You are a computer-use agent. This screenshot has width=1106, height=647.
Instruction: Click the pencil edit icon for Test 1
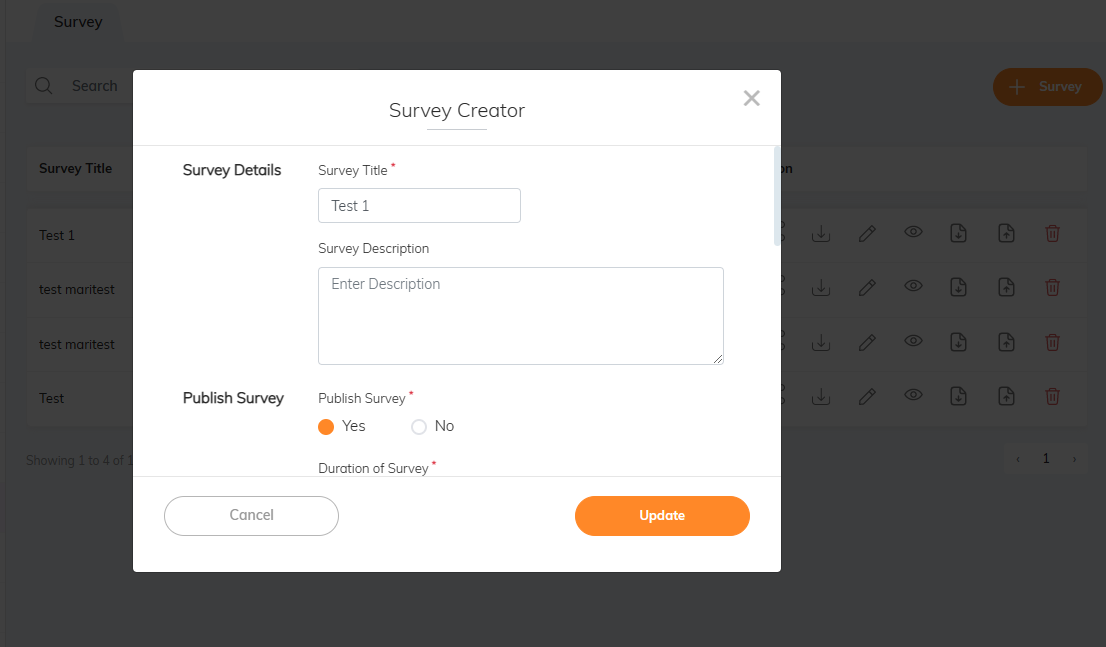click(x=867, y=234)
